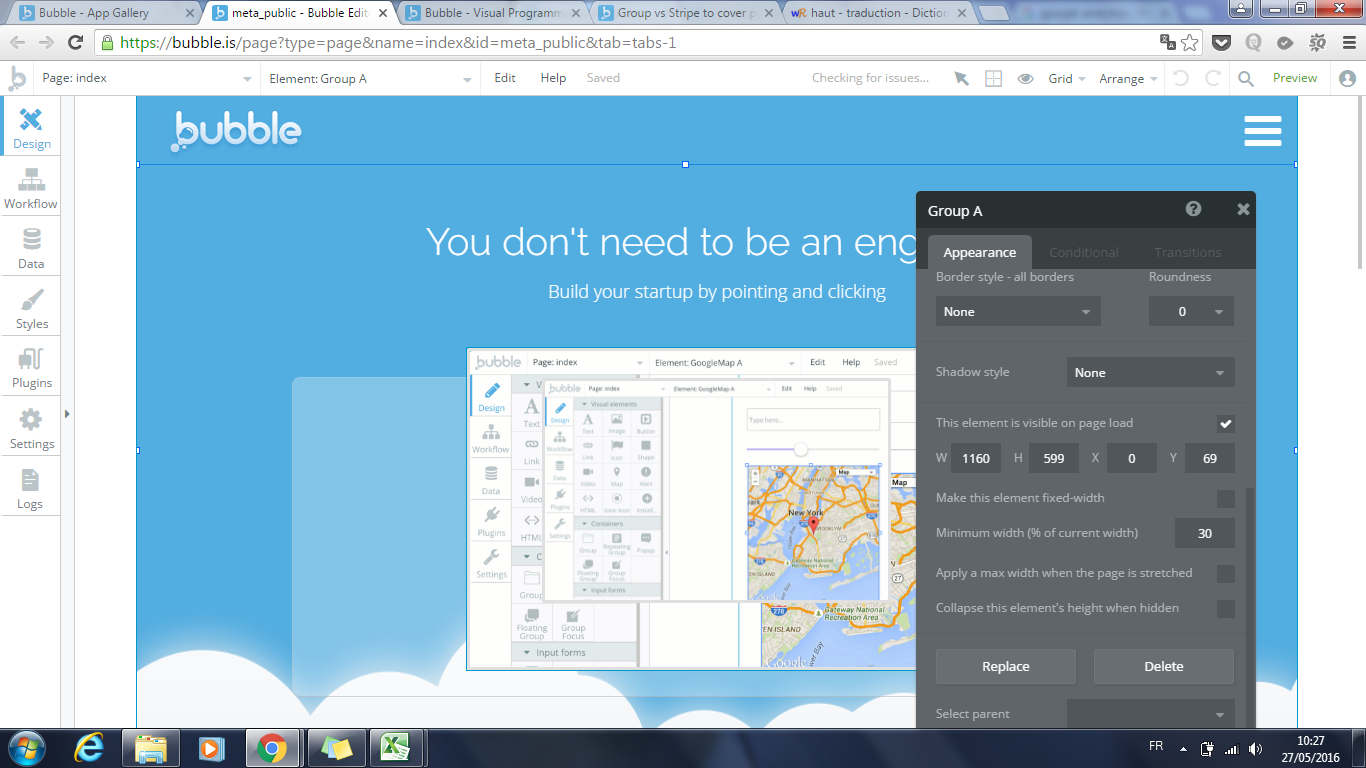Open the Border style dropdown
This screenshot has width=1366, height=768.
[x=1018, y=311]
